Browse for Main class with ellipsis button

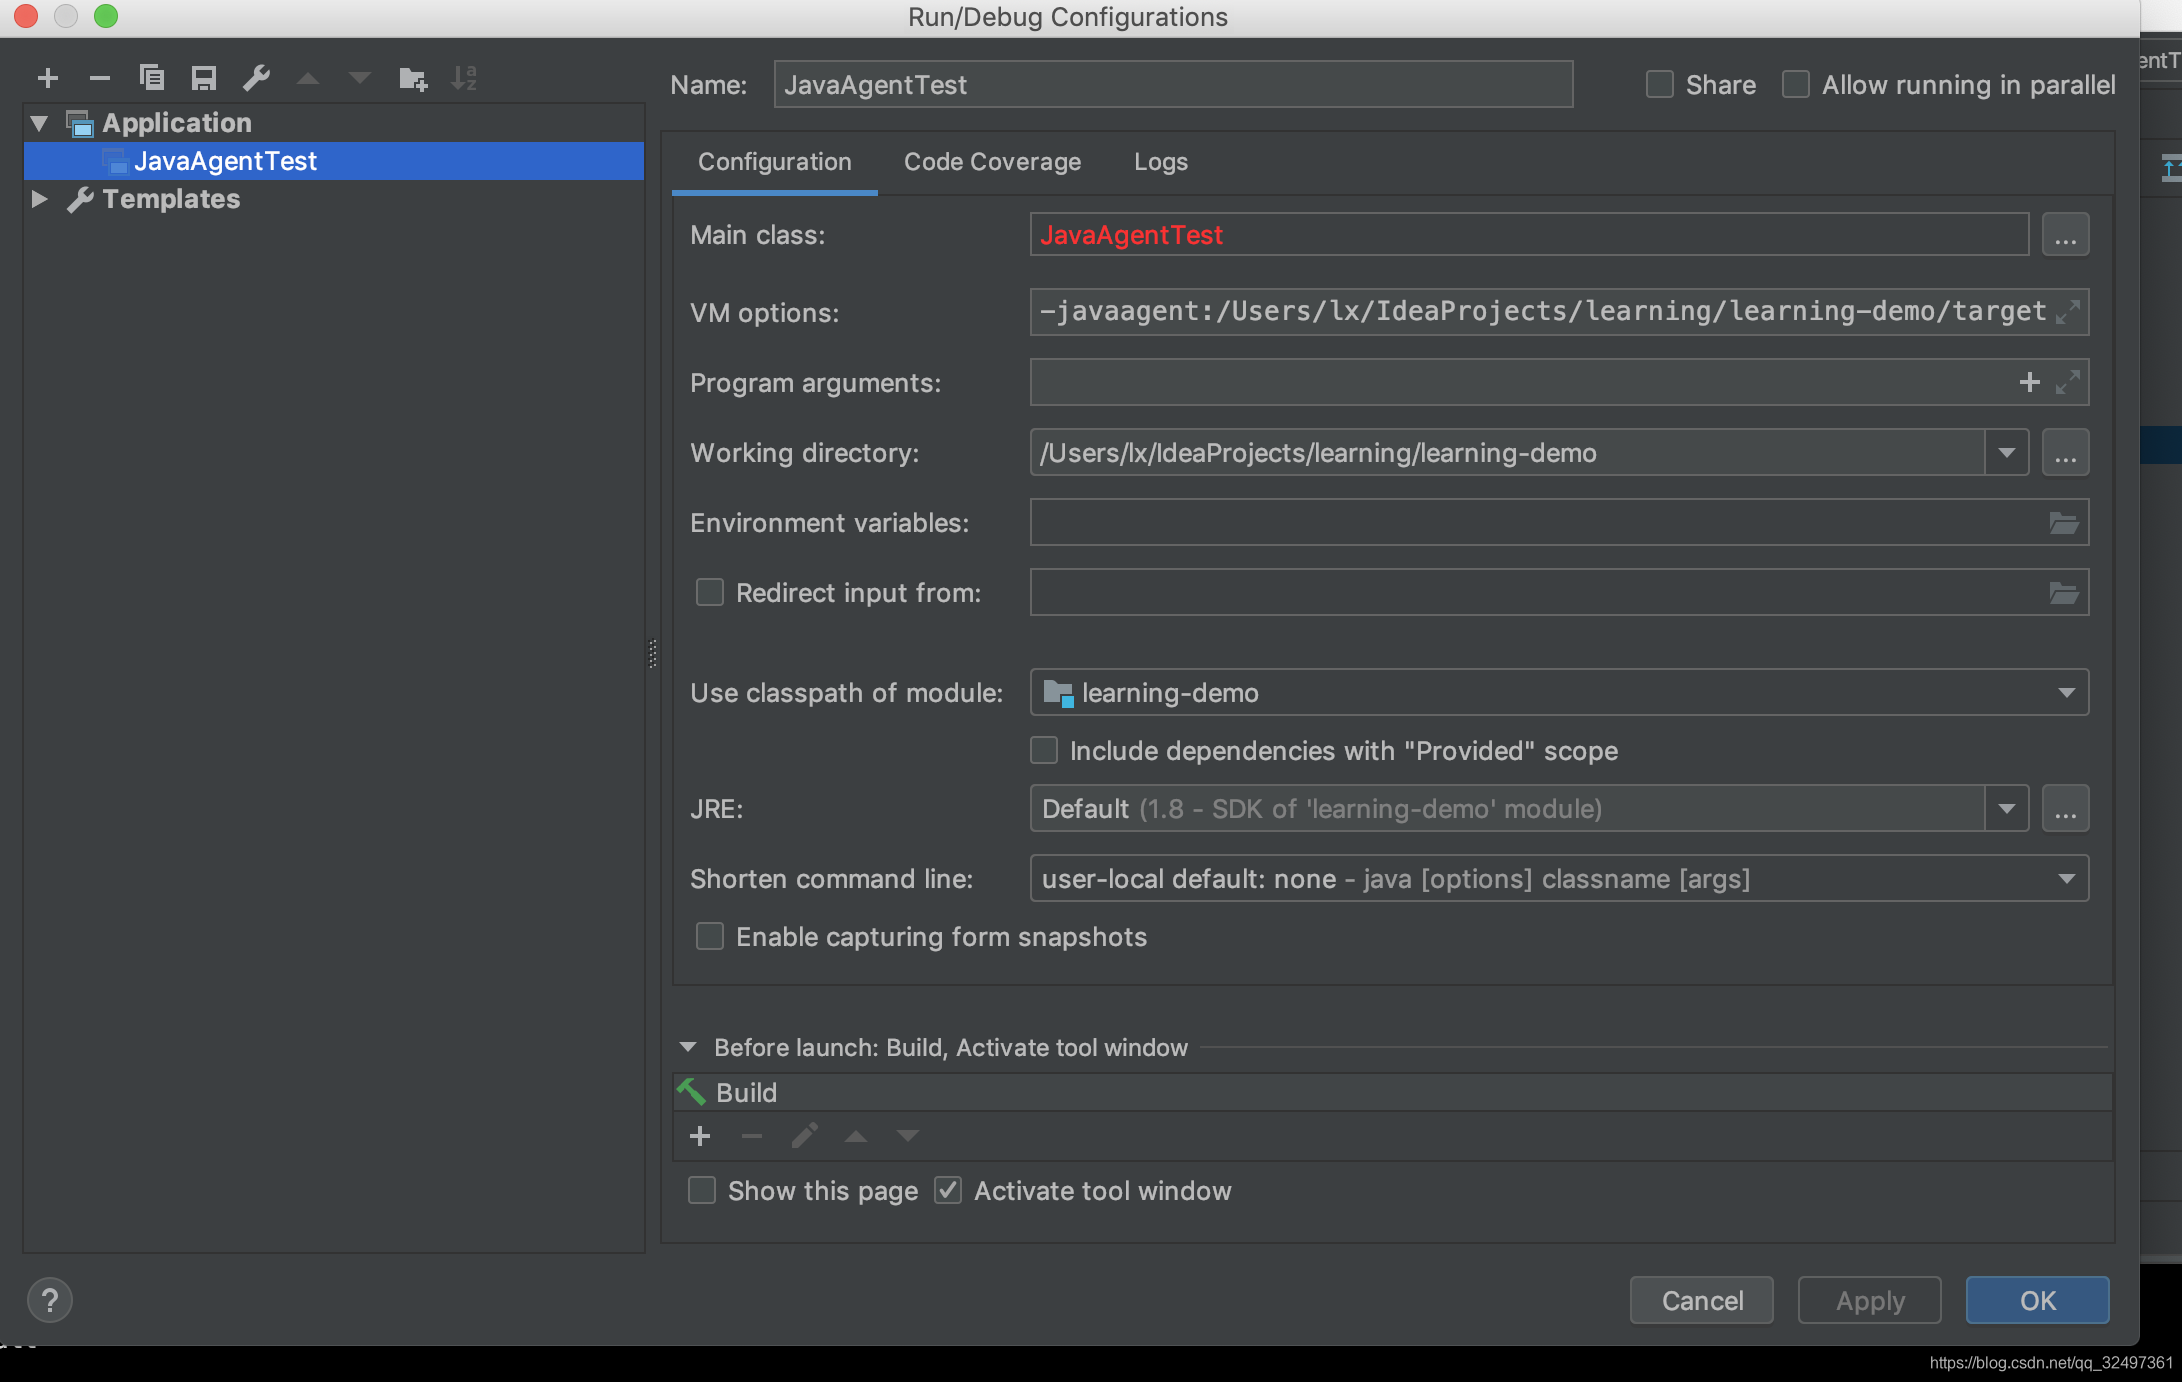(2065, 235)
